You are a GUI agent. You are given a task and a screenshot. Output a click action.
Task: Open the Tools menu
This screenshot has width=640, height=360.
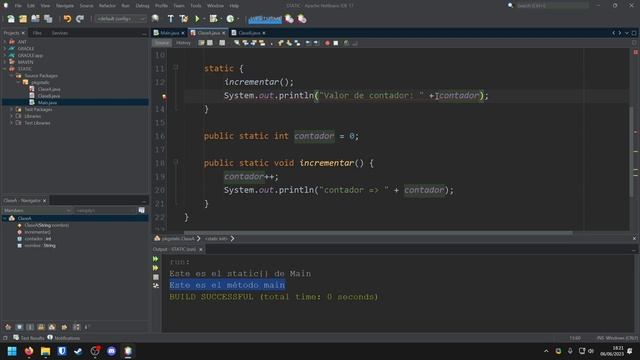(x=196, y=6)
